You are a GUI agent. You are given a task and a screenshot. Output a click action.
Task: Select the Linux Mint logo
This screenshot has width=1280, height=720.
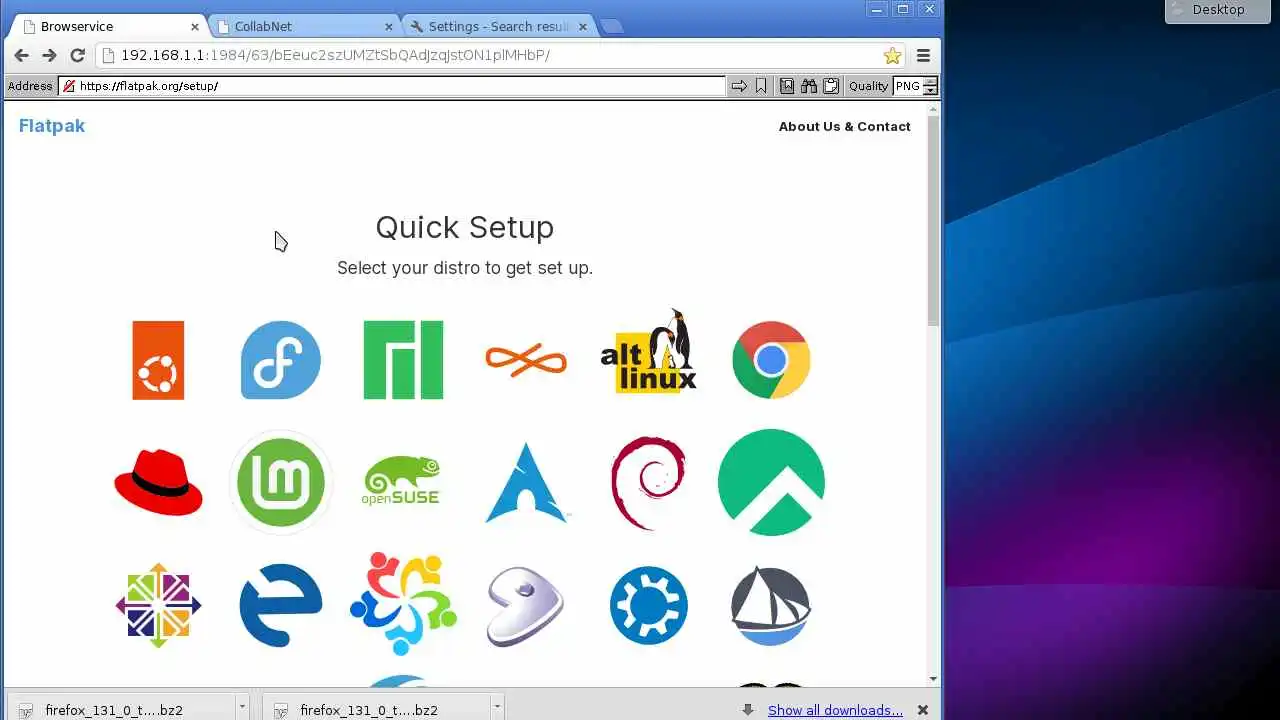281,482
